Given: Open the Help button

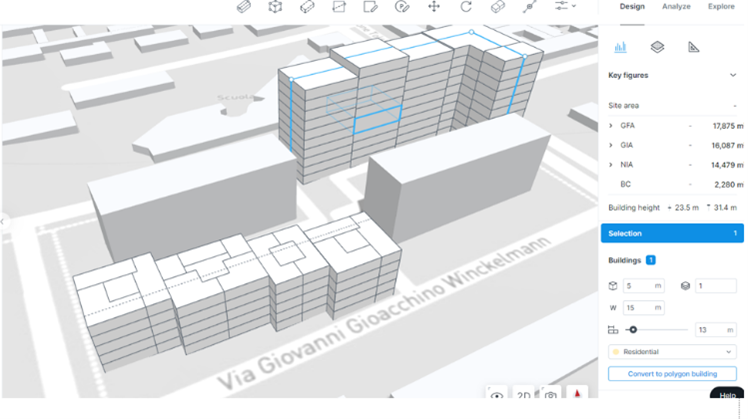Looking at the screenshot, I should coord(728,396).
